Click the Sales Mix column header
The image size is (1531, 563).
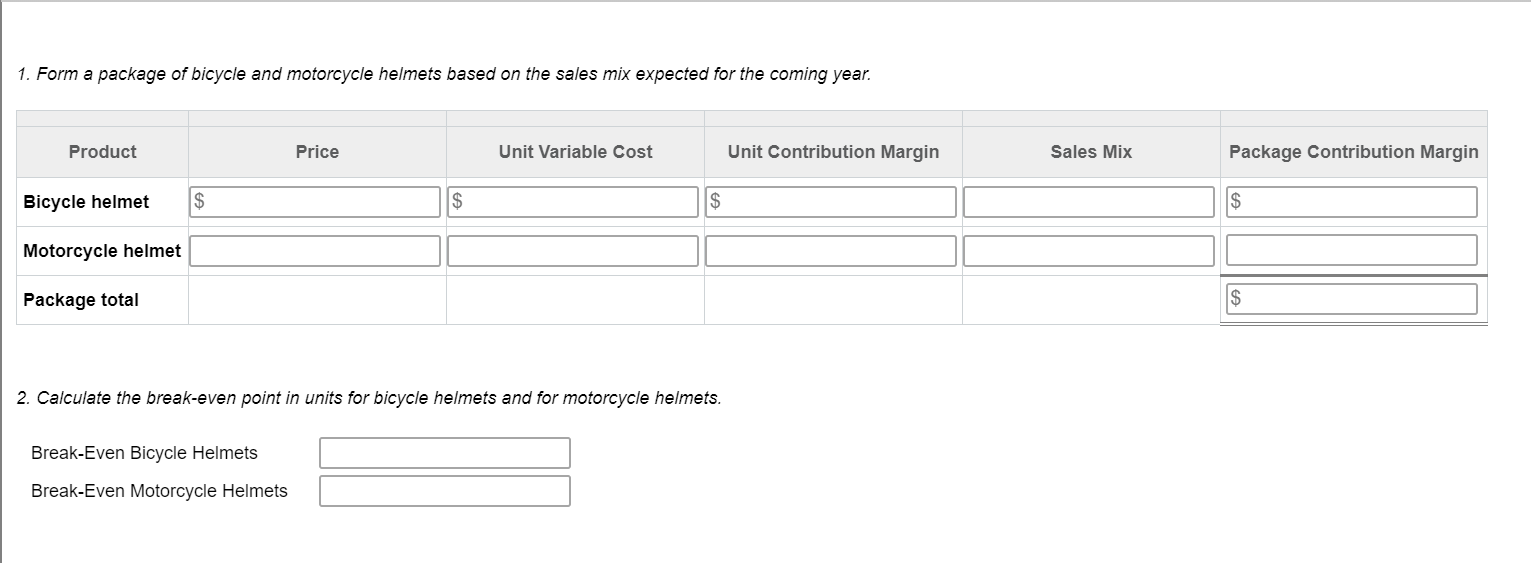pos(1091,152)
